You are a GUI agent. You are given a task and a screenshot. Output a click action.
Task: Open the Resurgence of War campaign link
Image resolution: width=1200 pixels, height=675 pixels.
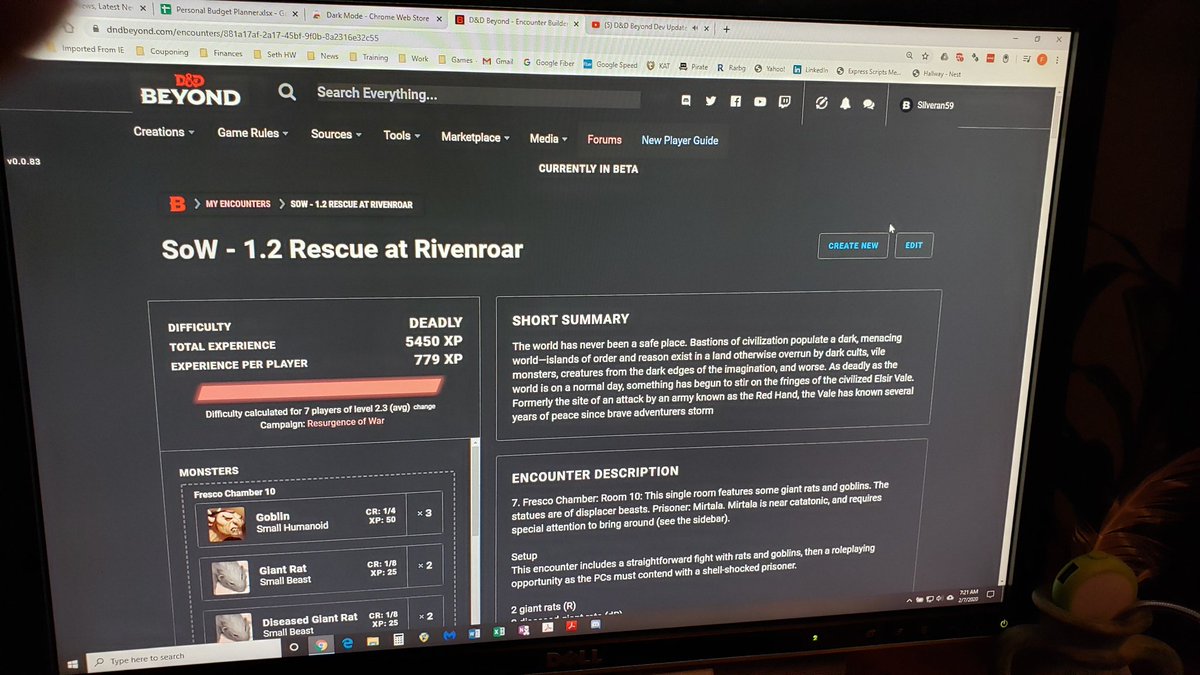[345, 422]
